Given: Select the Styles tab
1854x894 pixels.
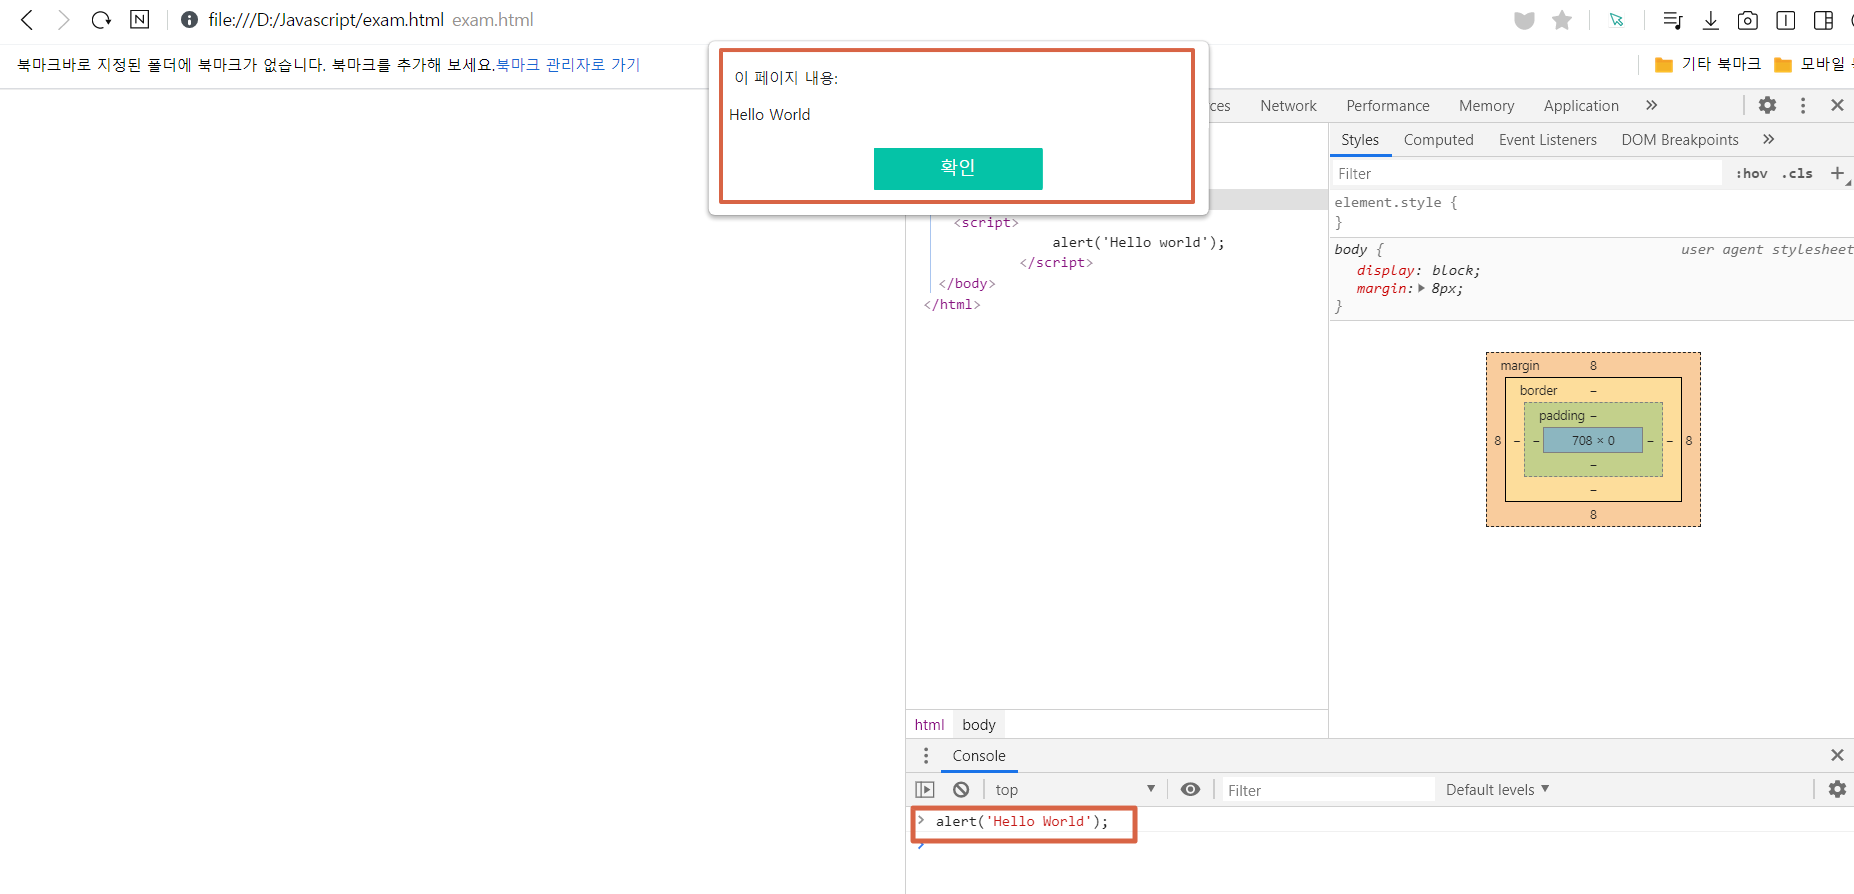Looking at the screenshot, I should (x=1360, y=140).
